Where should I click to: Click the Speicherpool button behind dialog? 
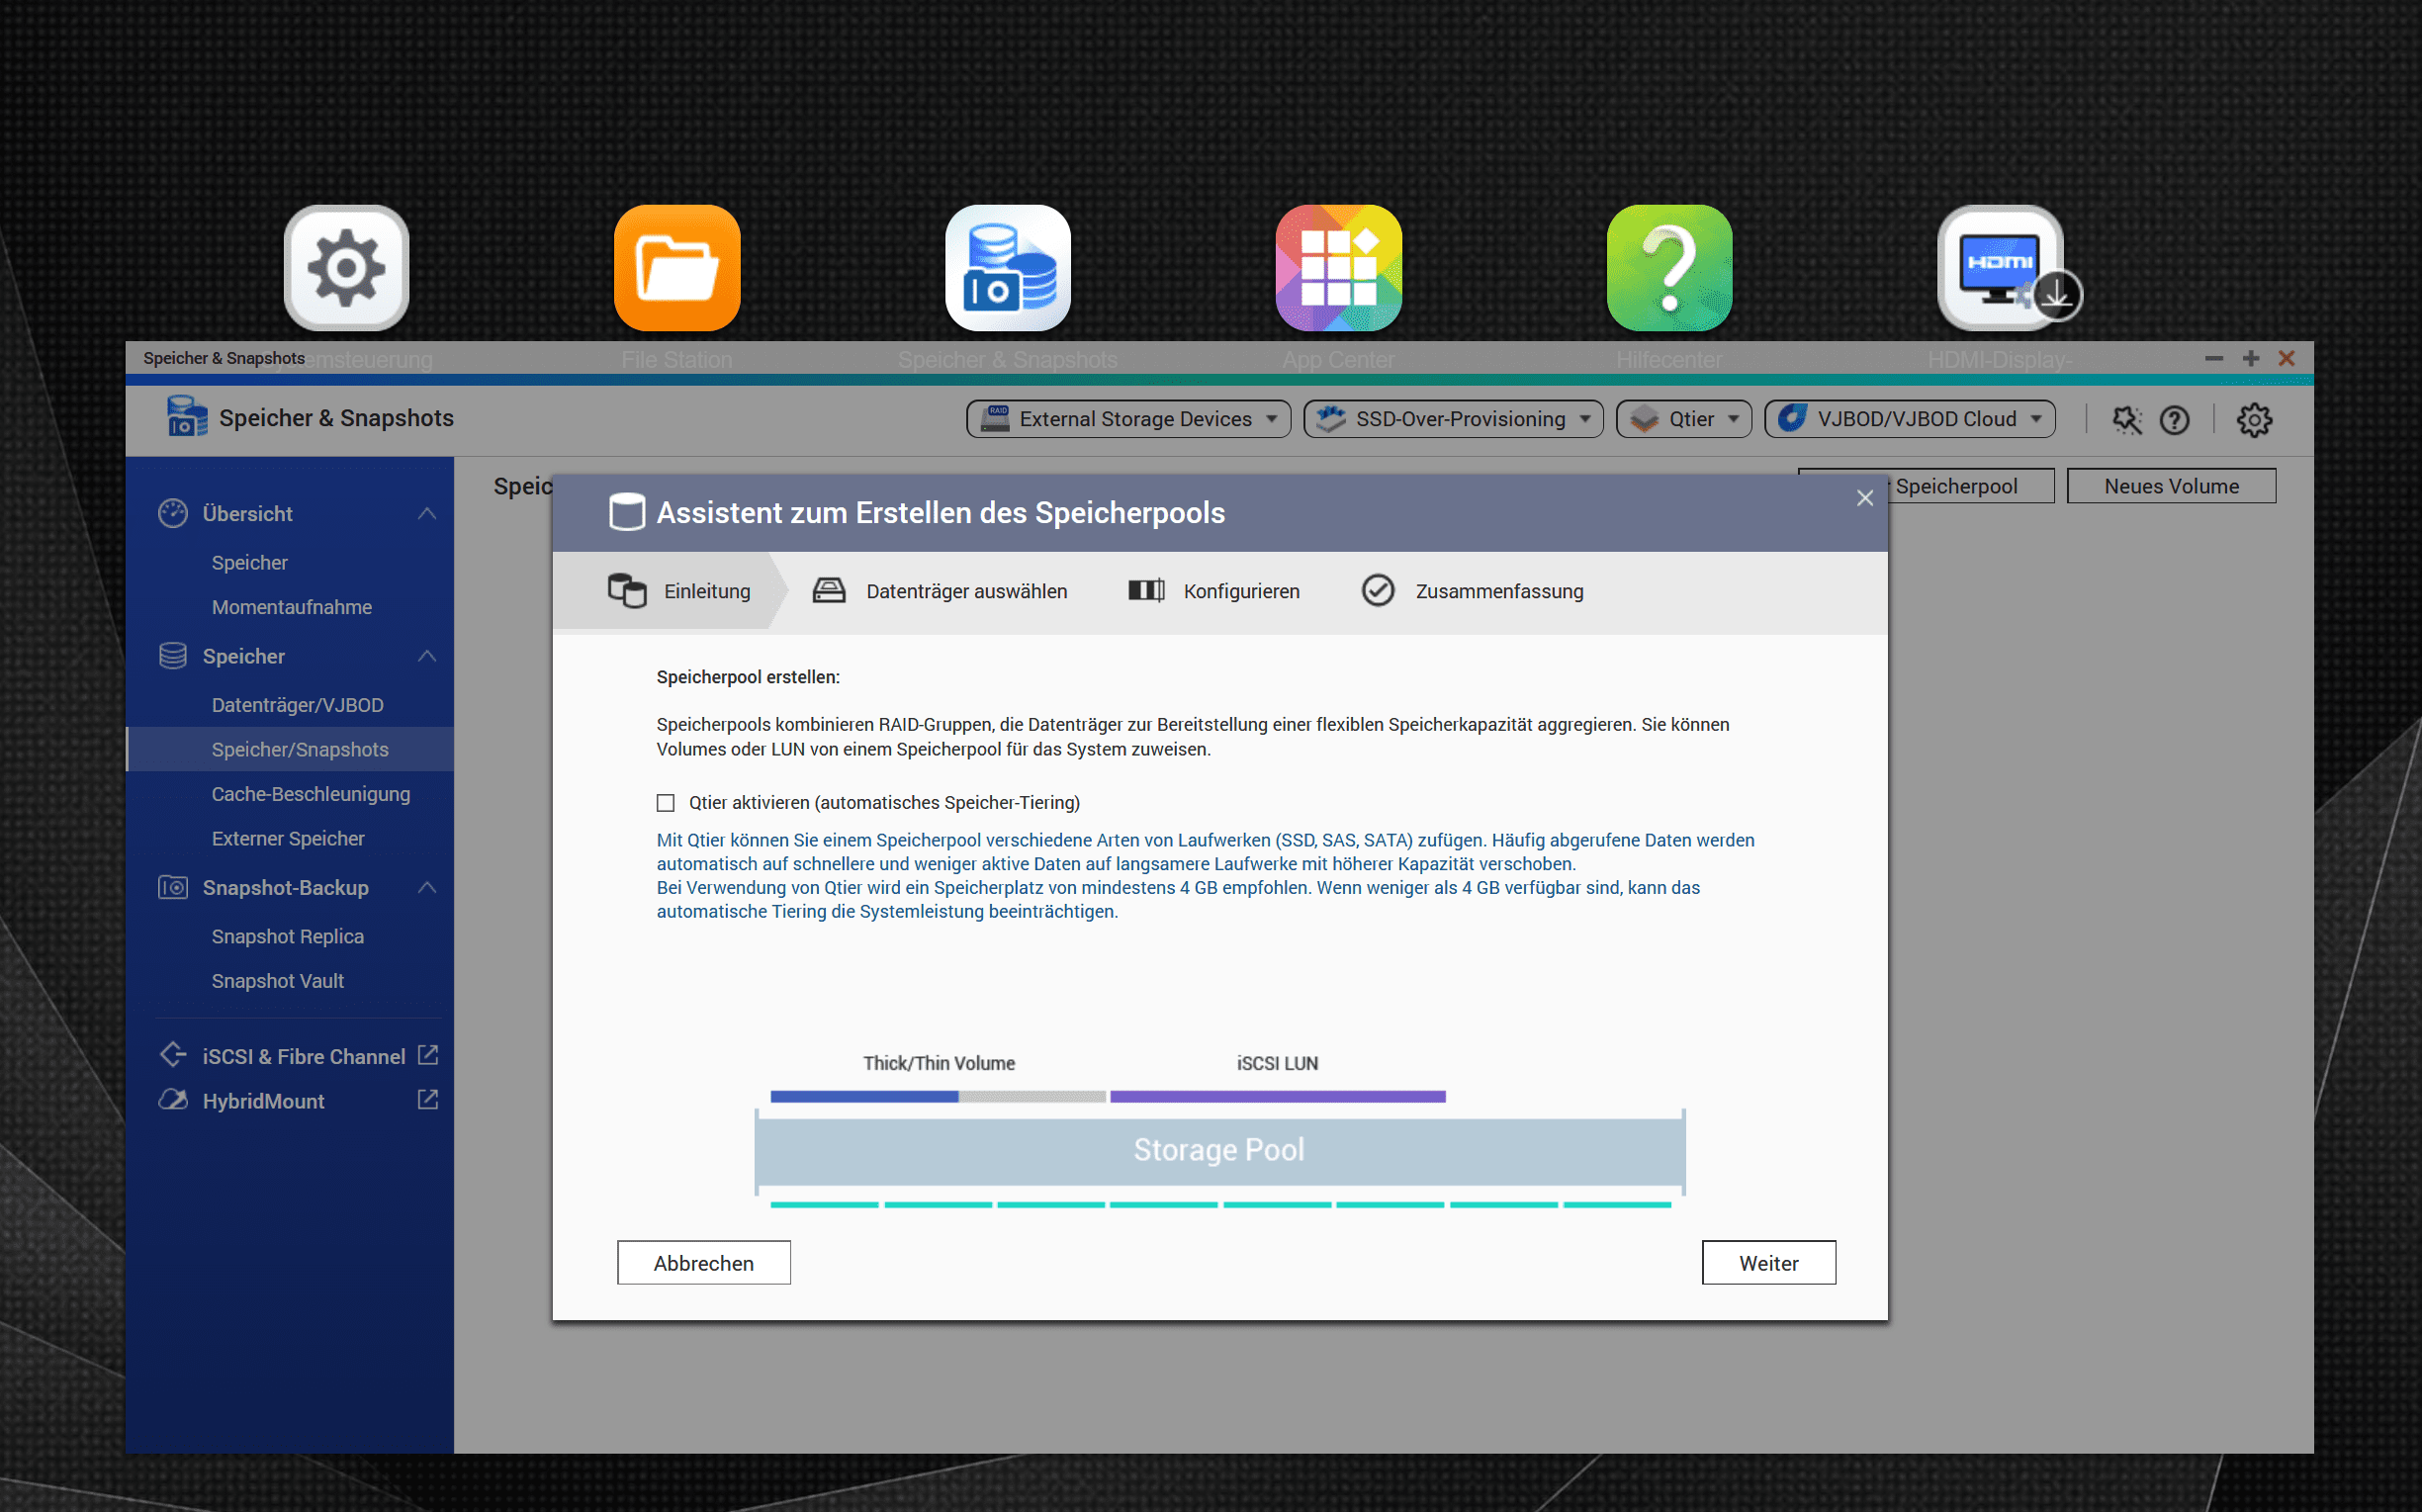1970,486
